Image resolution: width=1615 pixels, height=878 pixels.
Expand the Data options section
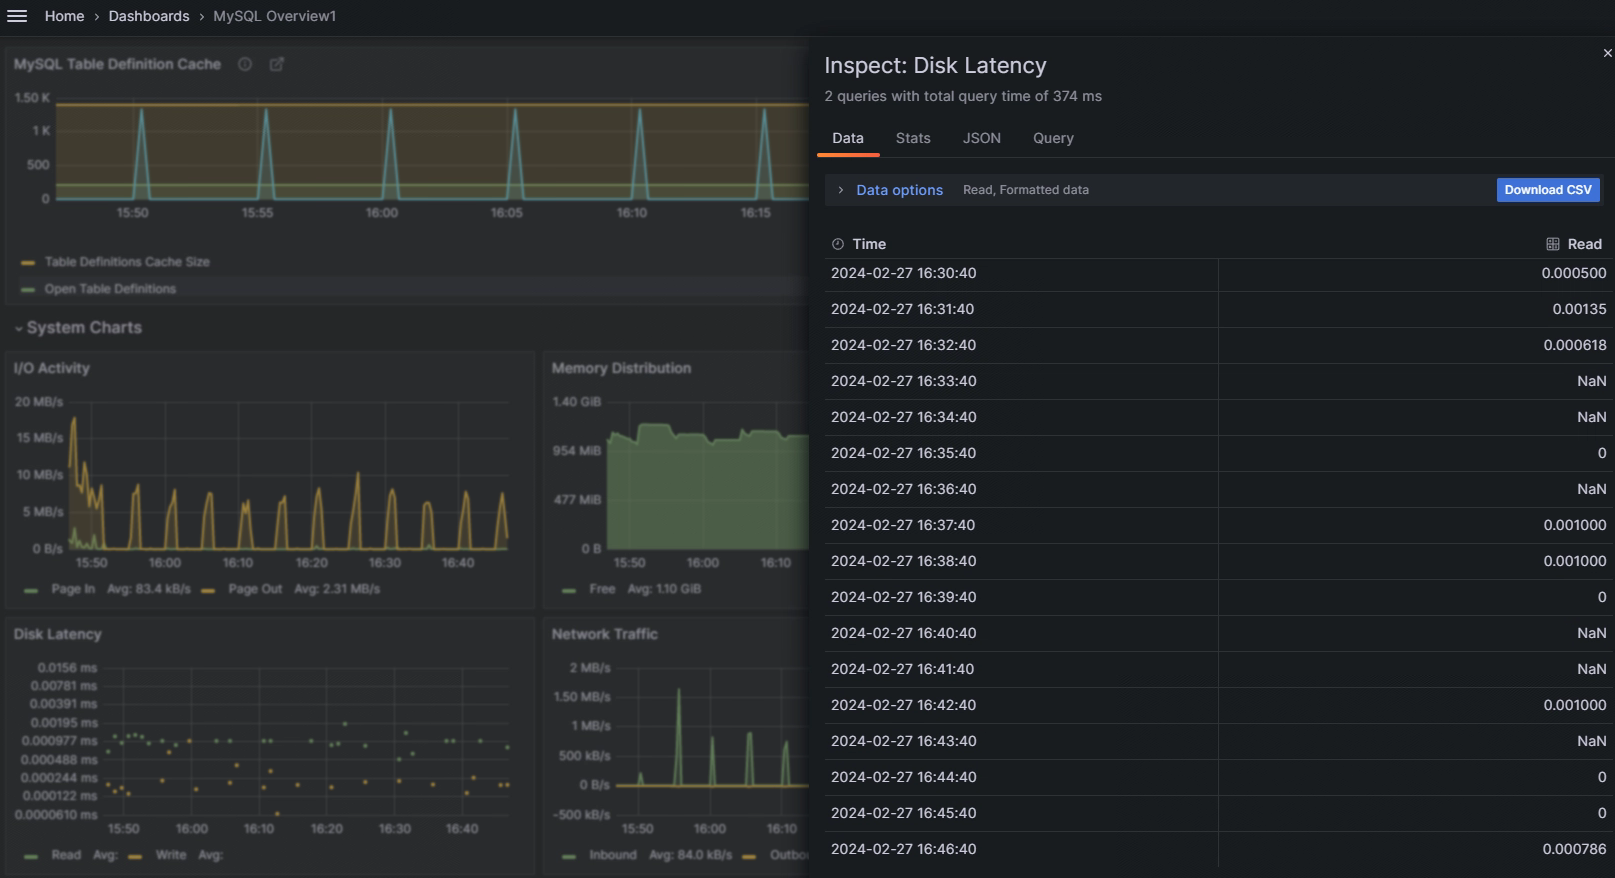[x=841, y=190]
